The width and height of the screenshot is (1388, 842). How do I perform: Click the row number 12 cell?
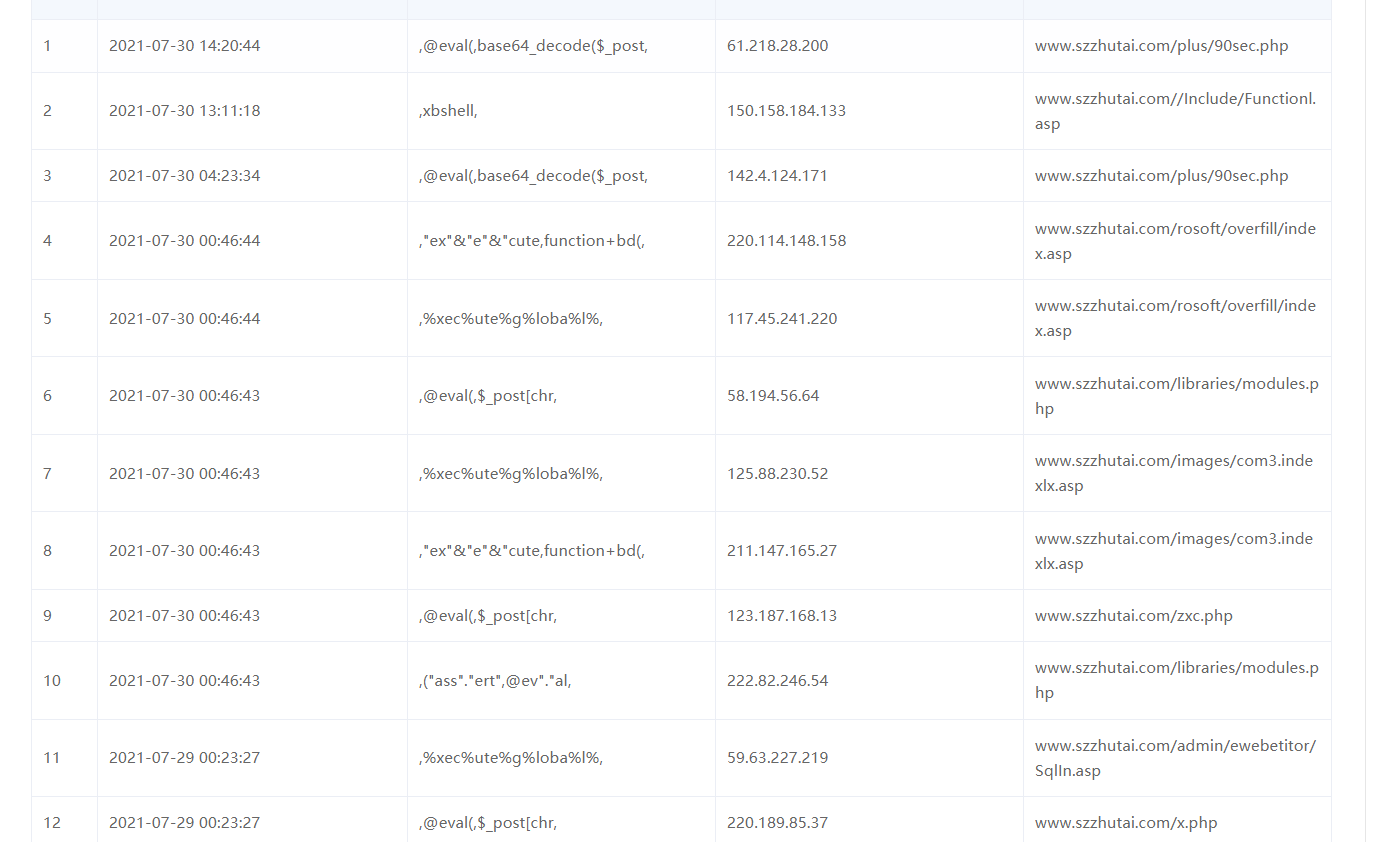52,823
